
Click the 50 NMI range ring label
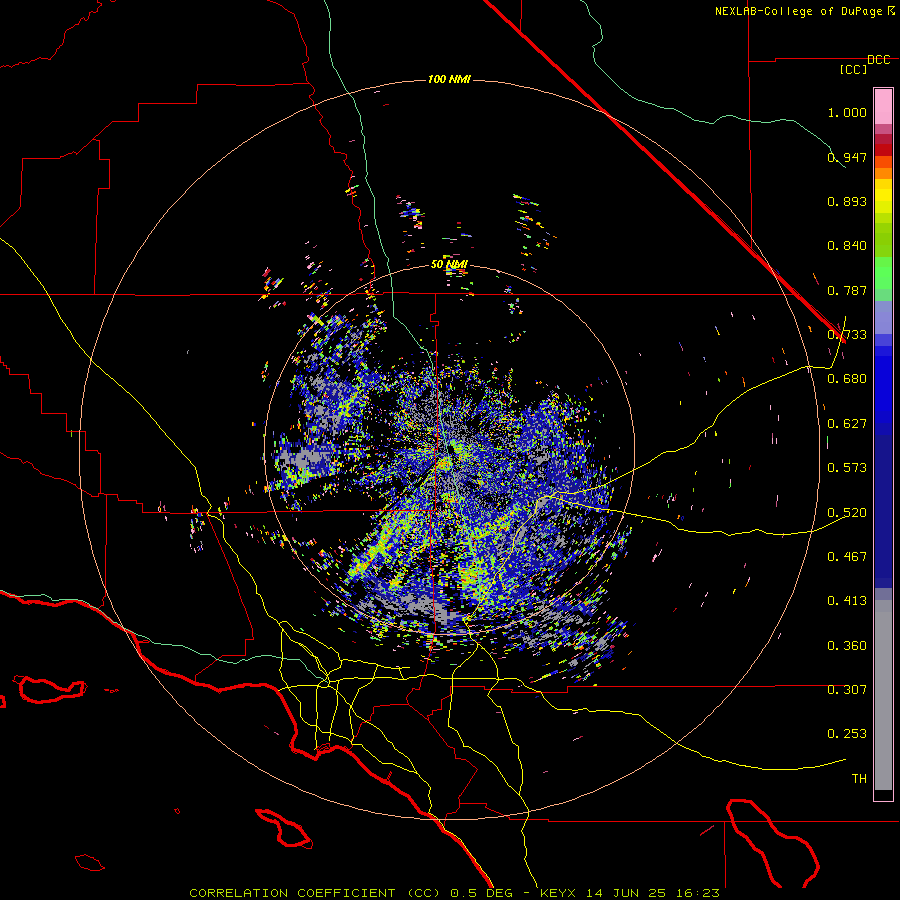coord(449,265)
